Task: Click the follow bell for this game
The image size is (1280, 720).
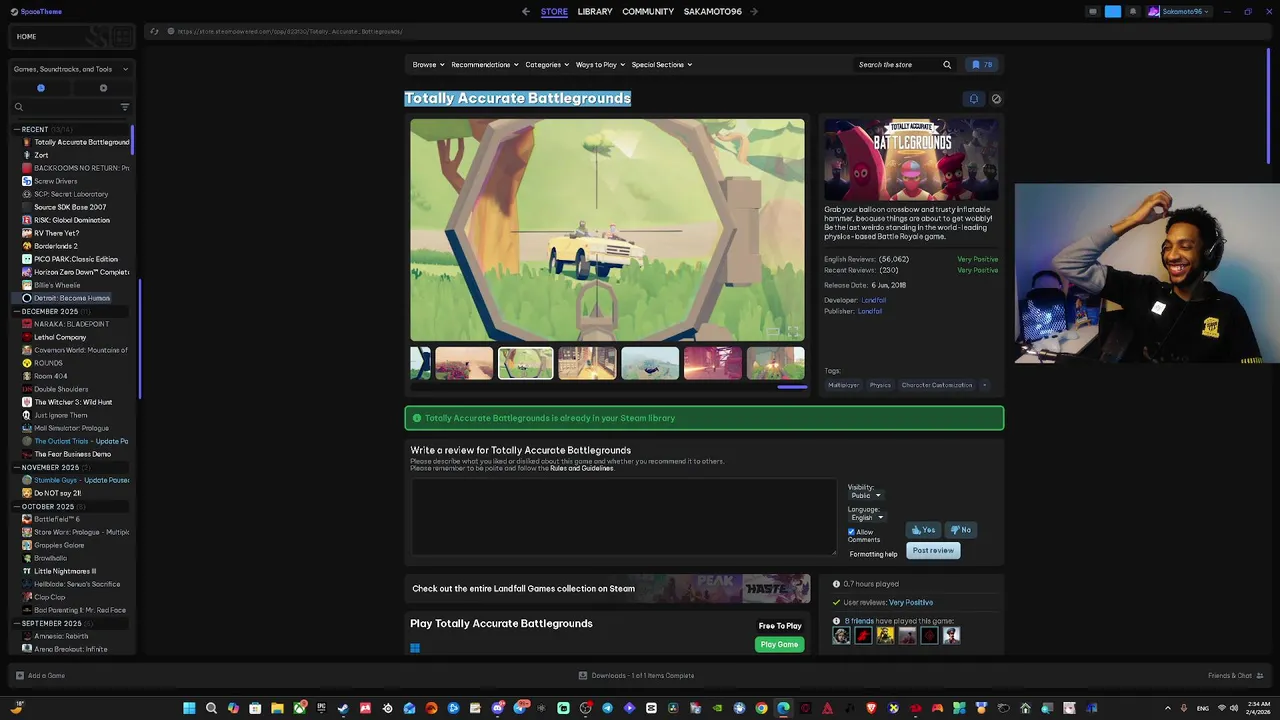Action: point(974,99)
